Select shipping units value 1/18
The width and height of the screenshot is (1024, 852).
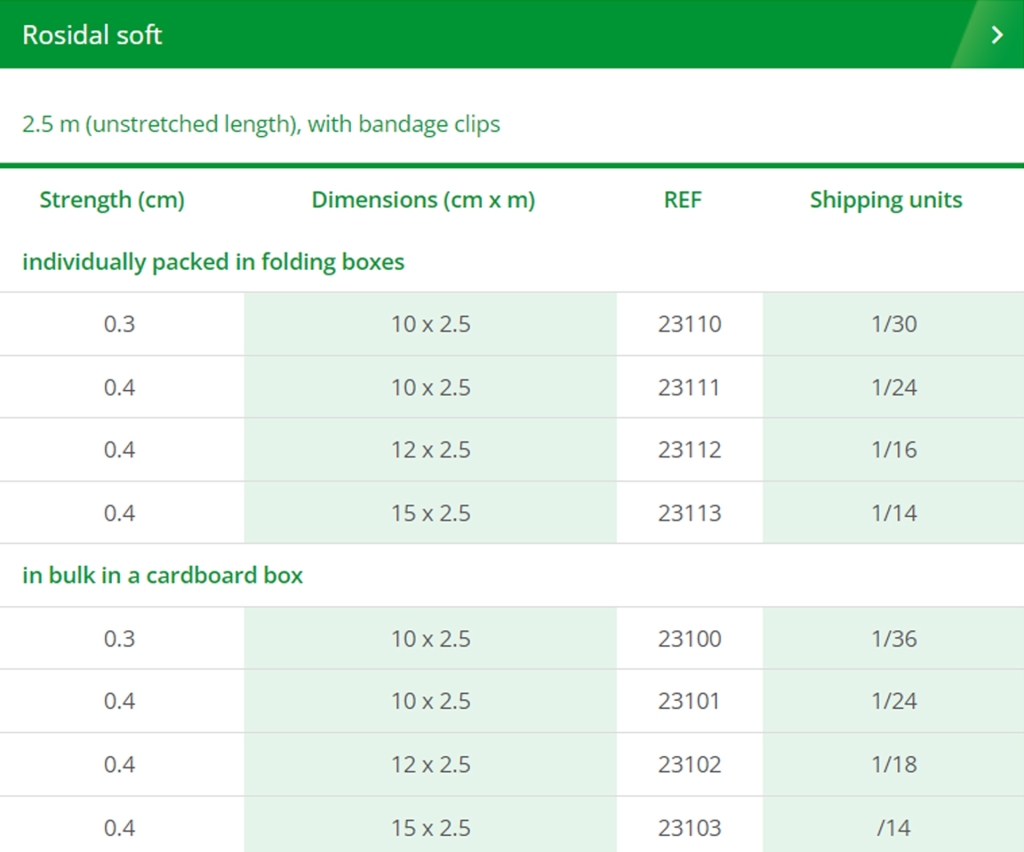click(x=894, y=765)
